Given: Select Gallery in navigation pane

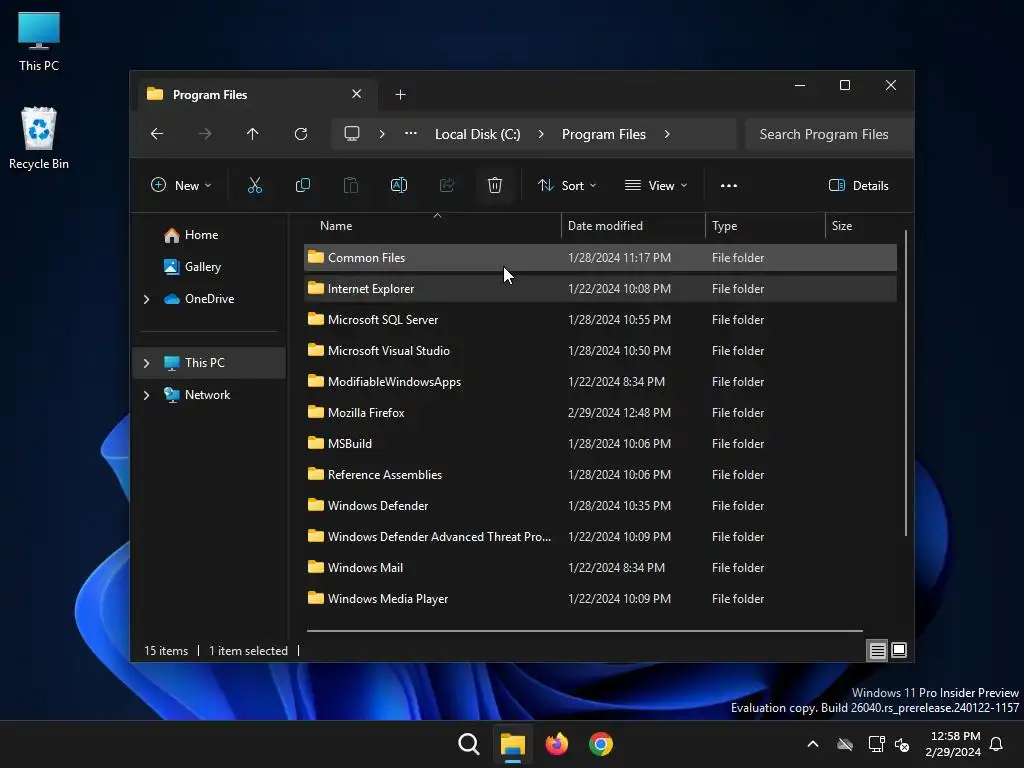Looking at the screenshot, I should pos(210,267).
